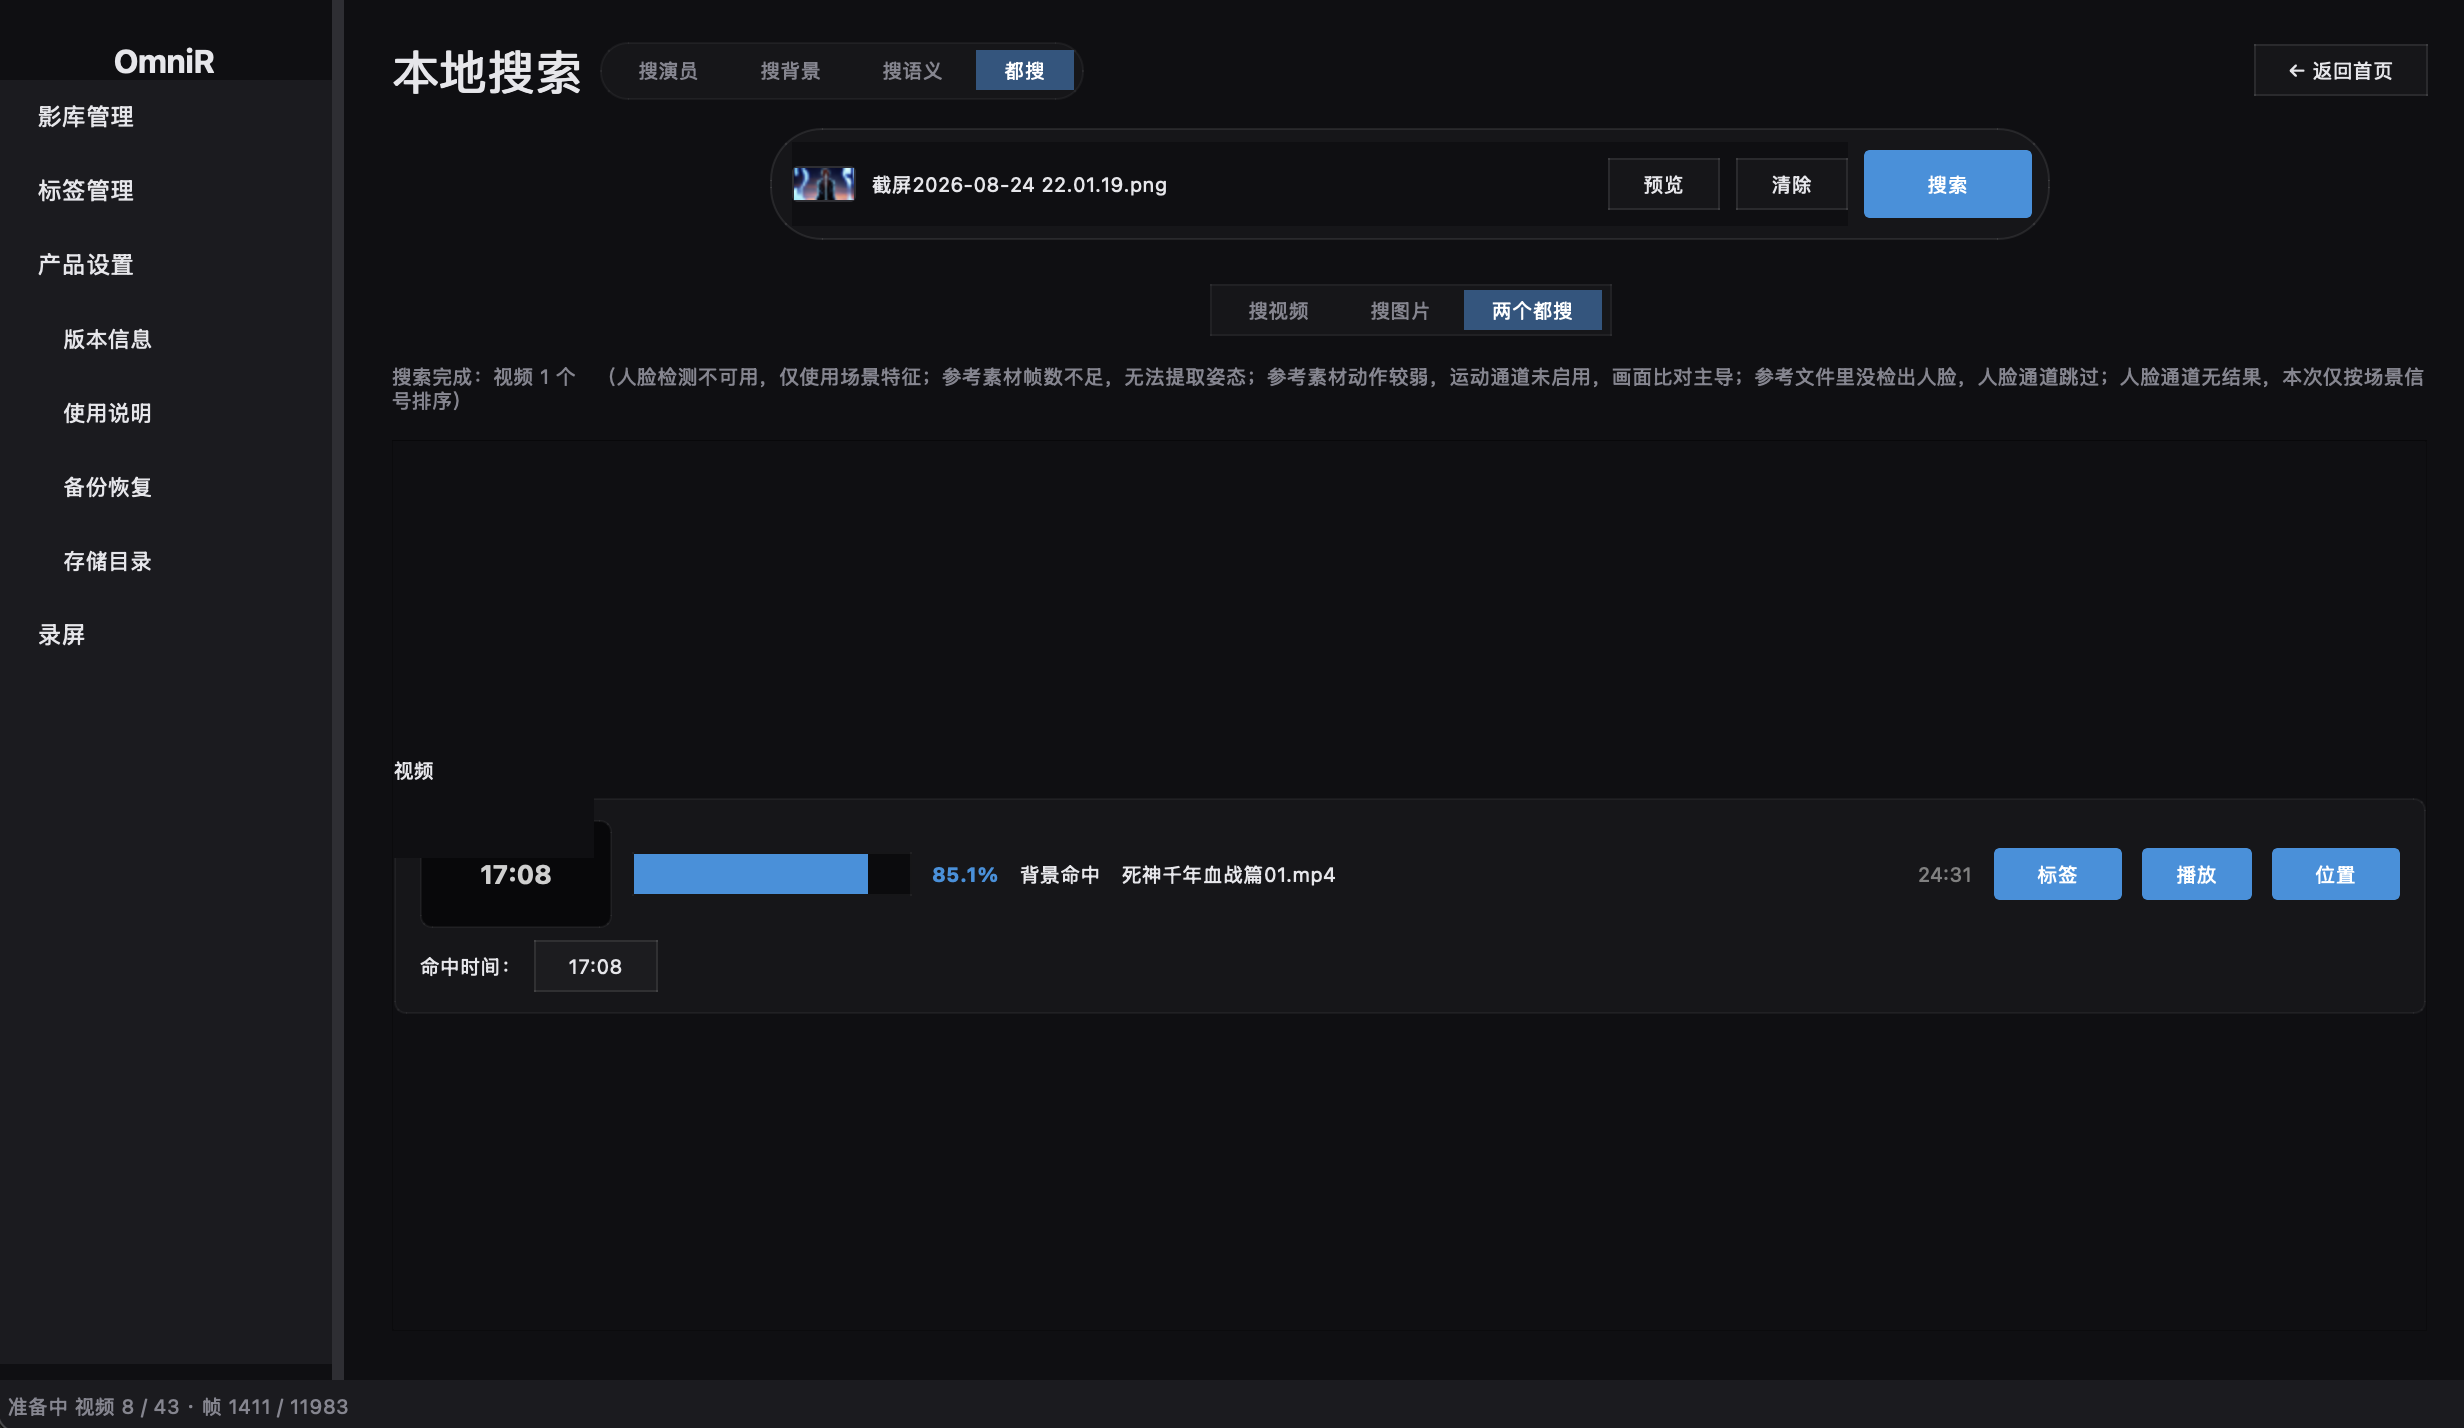Click the sidebar vertical scrollbar
The image size is (2464, 1428).
point(338,690)
